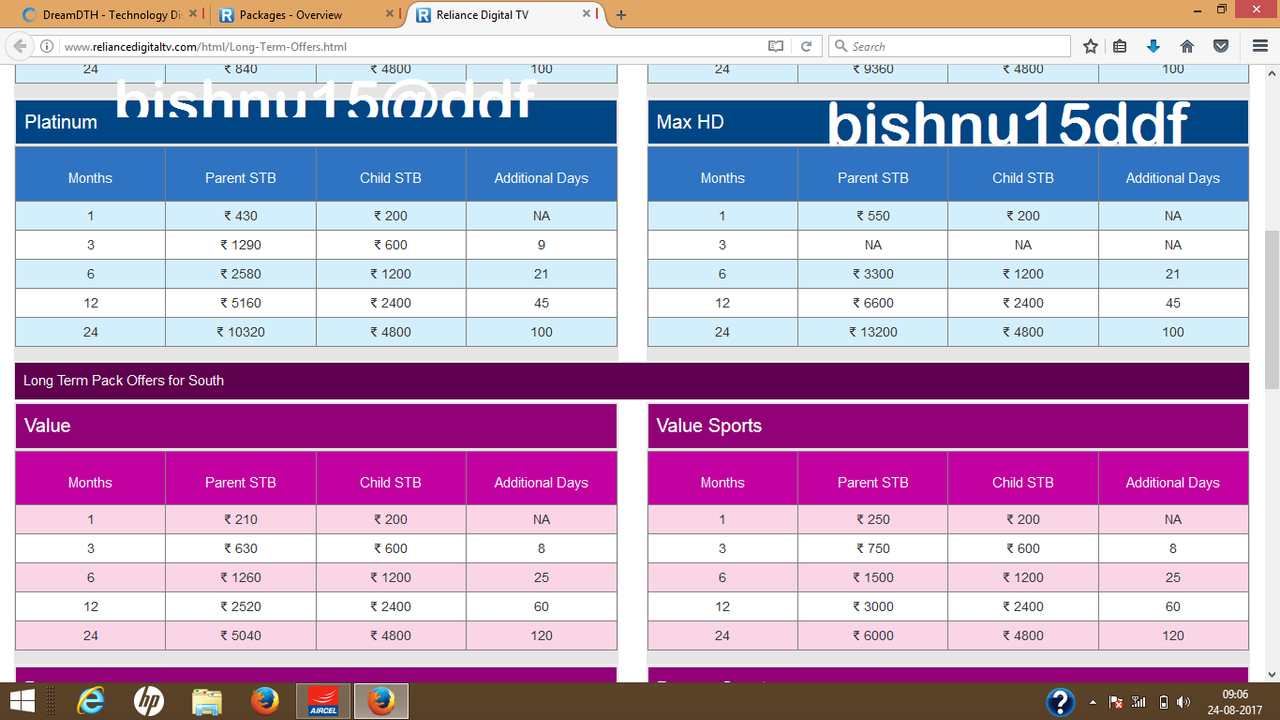Click the ₹ 3000 Value Sports 12-month price
The width and height of the screenshot is (1280, 720).
[x=873, y=606]
